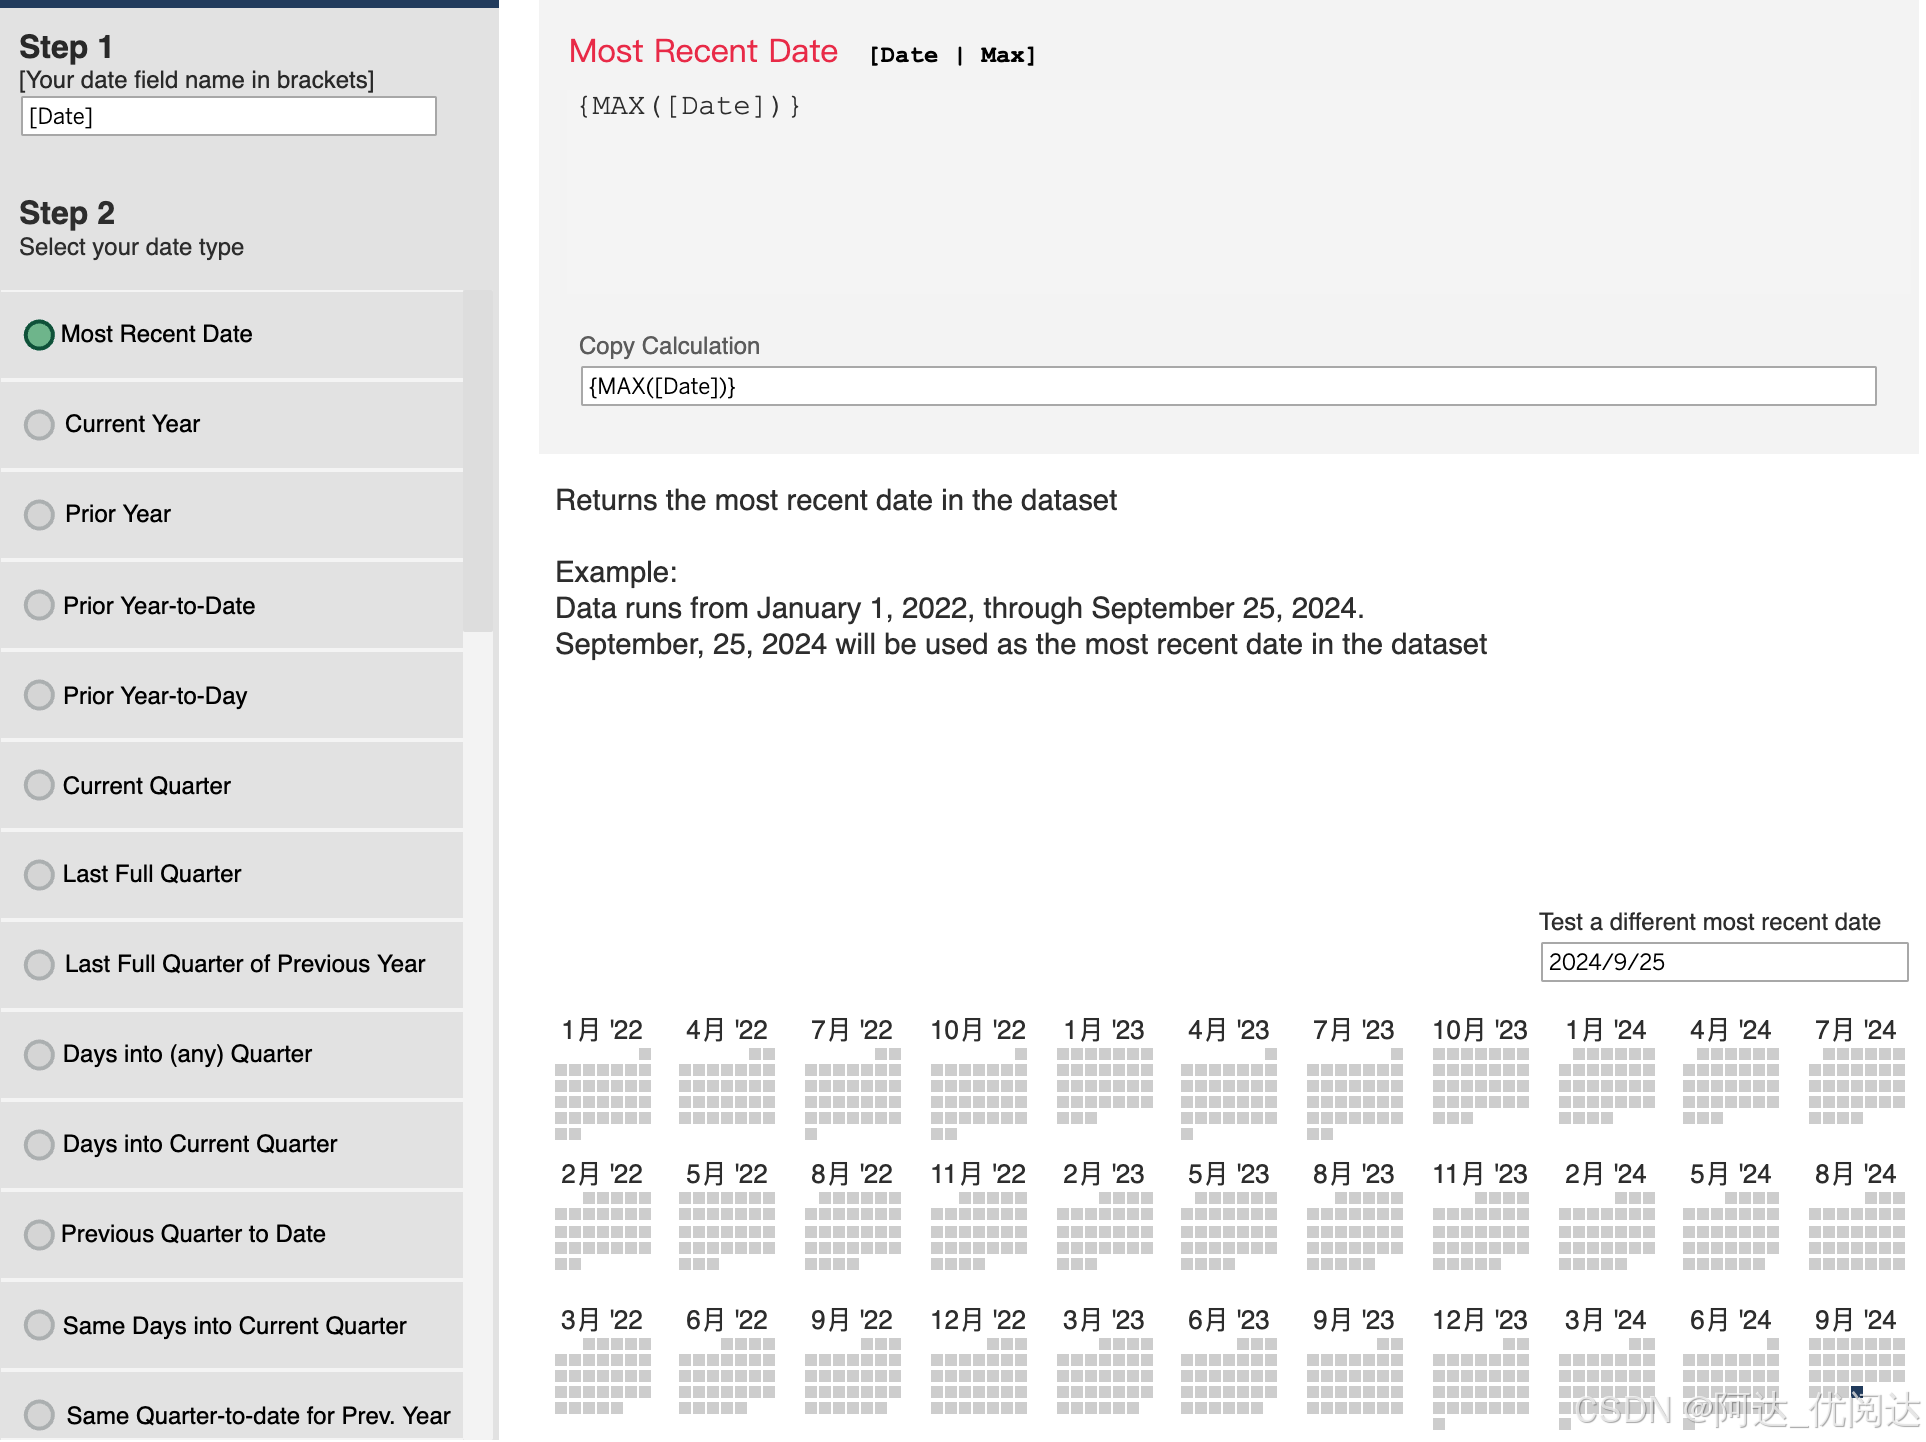The width and height of the screenshot is (1926, 1442).
Task: Select the Most Recent Date radio option
Action: [39, 335]
